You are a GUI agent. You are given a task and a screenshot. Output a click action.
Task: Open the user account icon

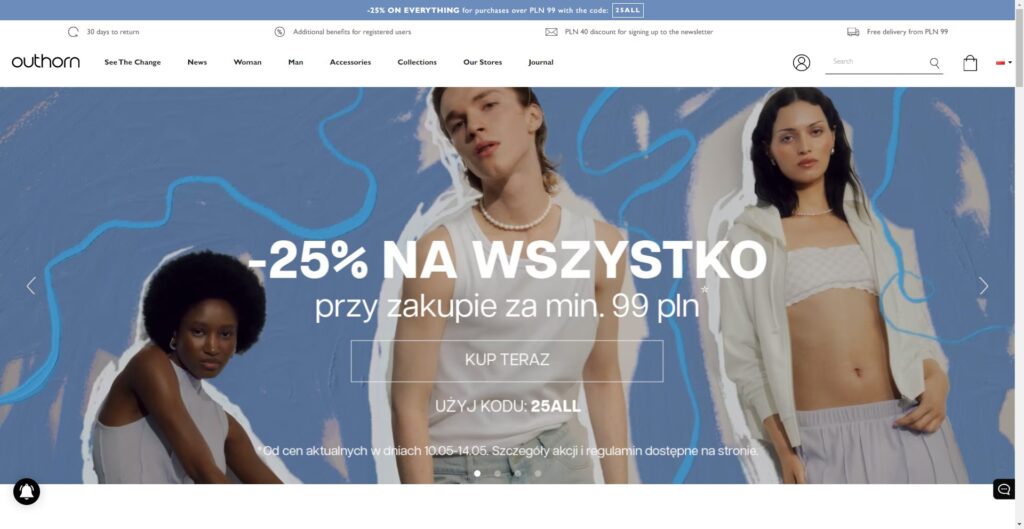tap(801, 63)
